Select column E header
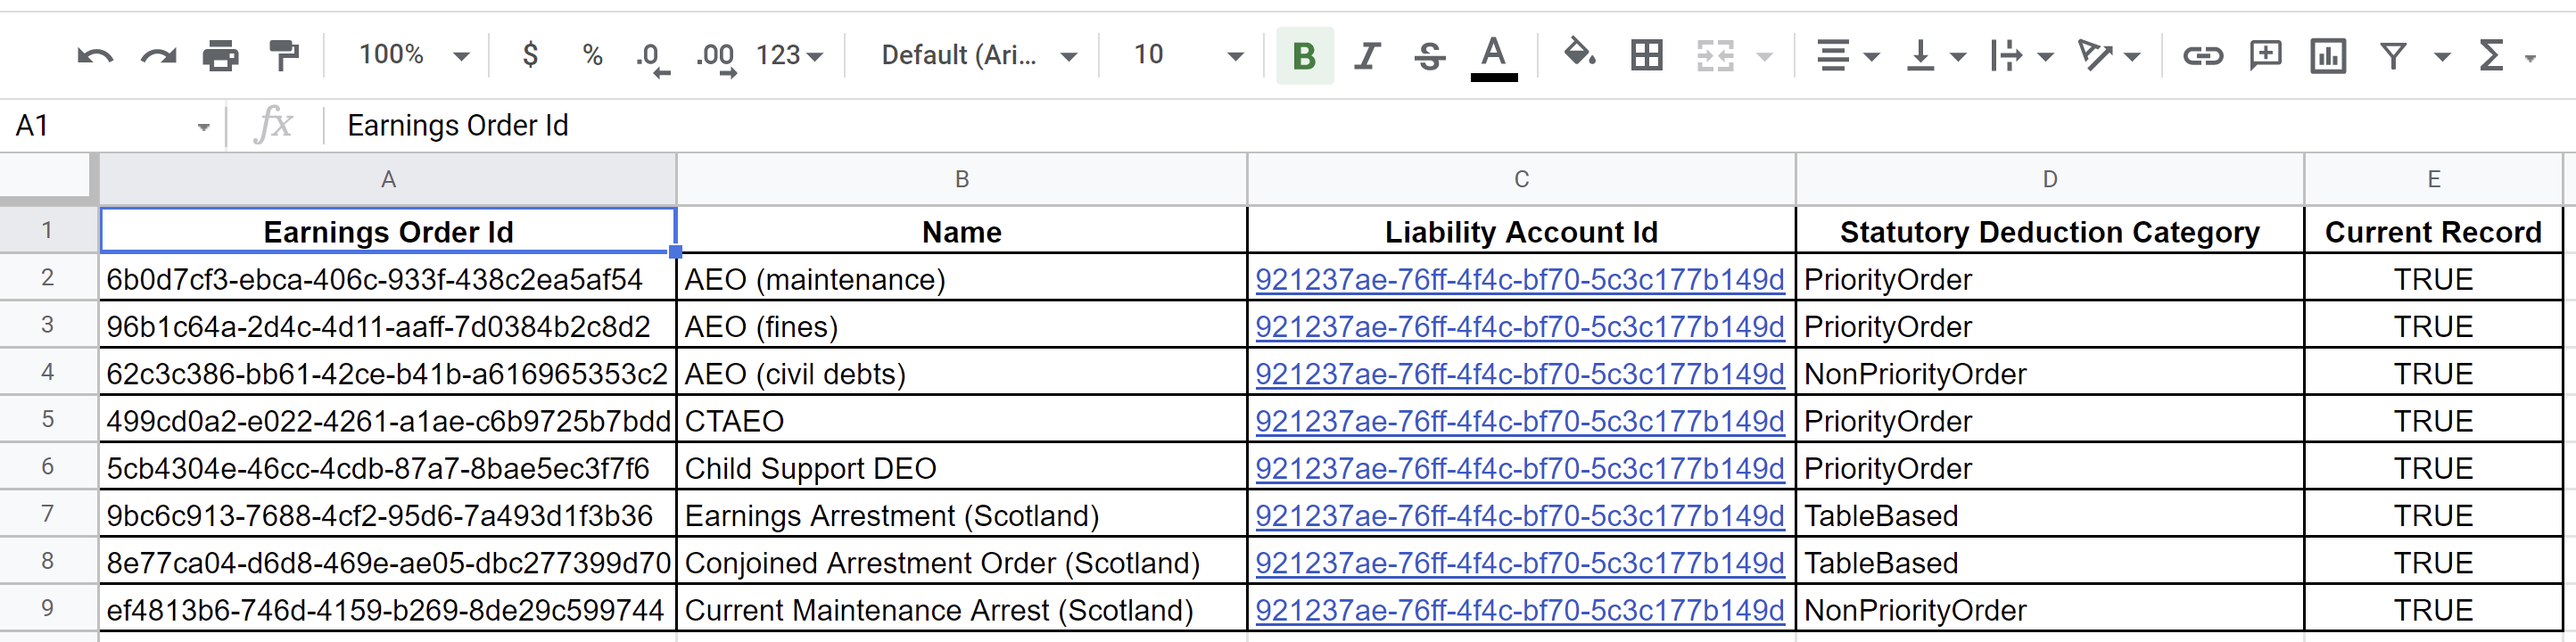The image size is (2576, 642). (x=2433, y=179)
